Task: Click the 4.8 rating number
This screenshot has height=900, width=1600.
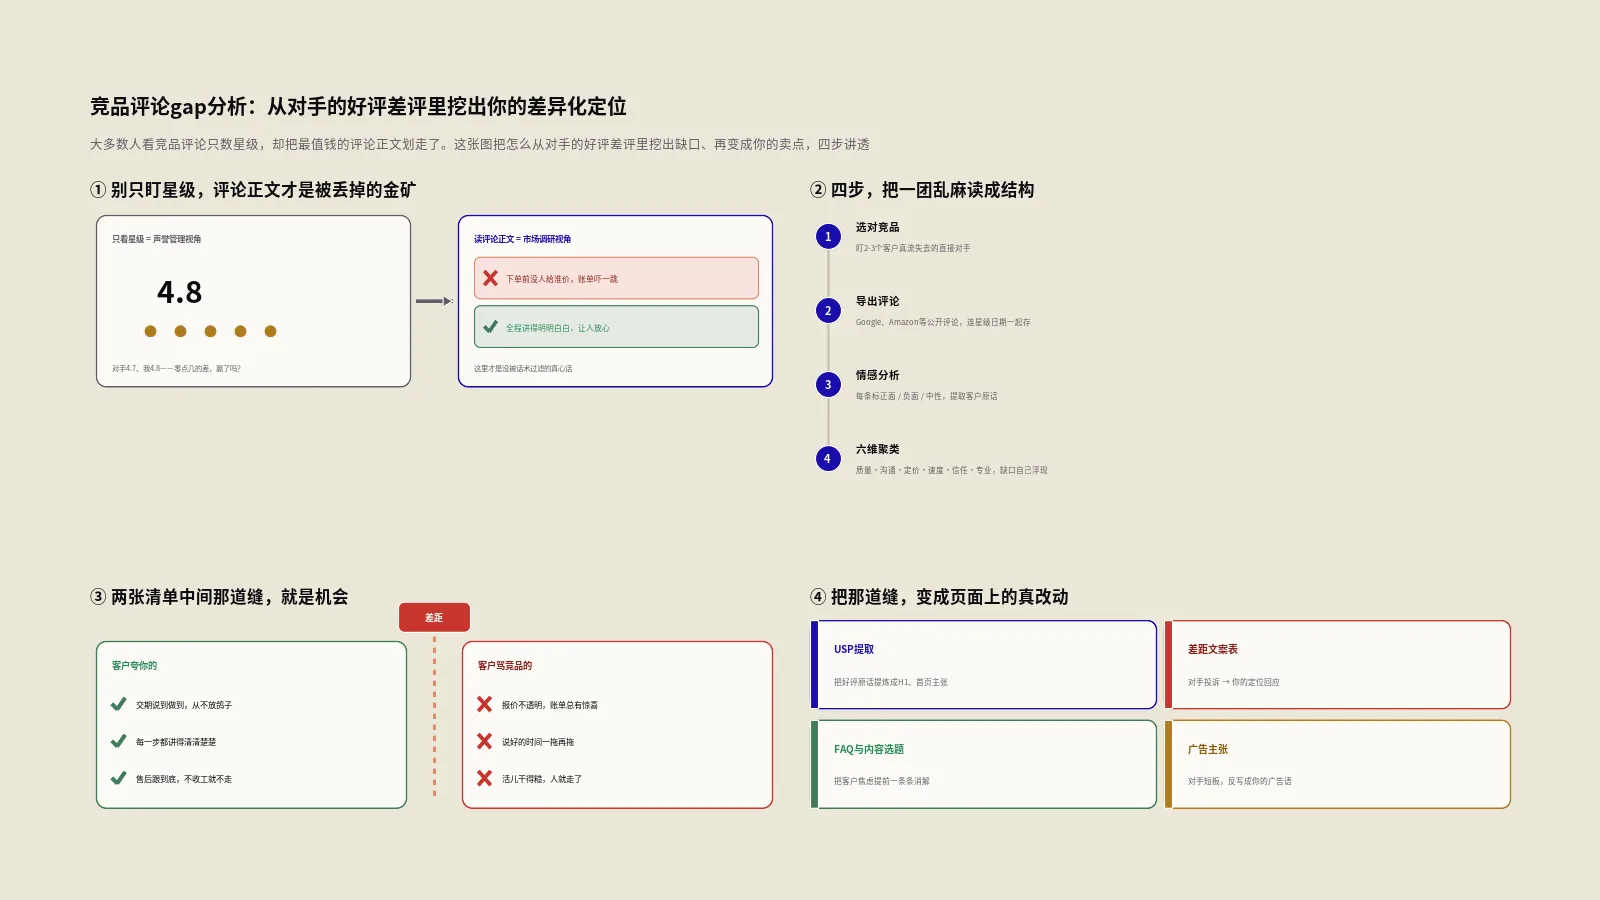Action: [180, 292]
